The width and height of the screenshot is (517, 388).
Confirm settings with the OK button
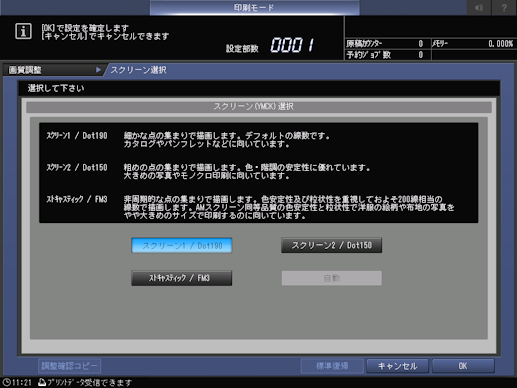(463, 366)
